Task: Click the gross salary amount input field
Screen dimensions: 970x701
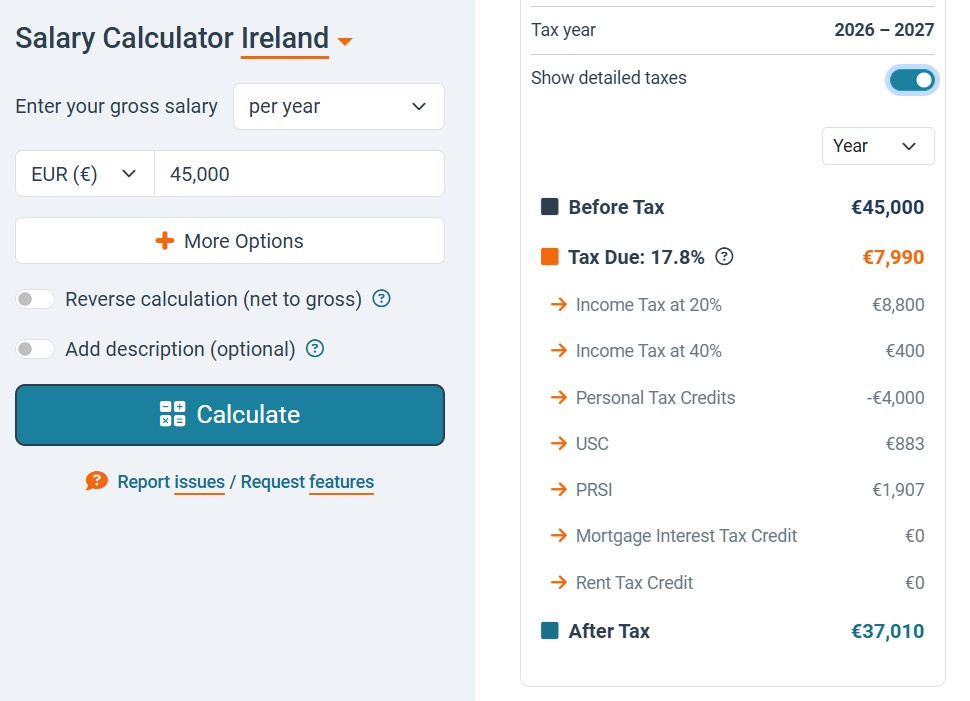Action: click(x=299, y=174)
